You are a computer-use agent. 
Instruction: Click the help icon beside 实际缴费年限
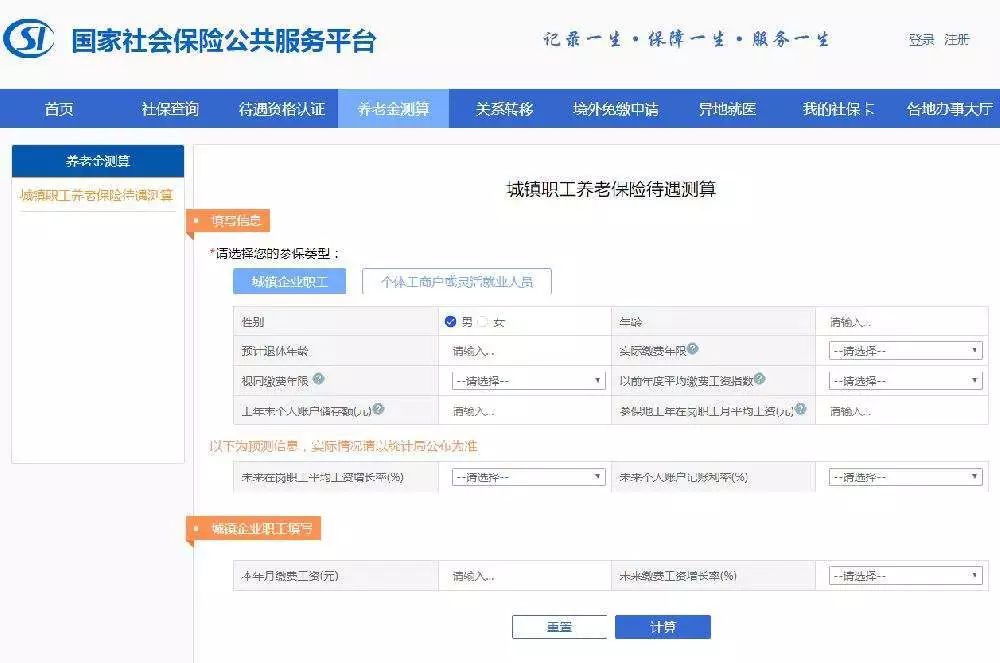(x=693, y=349)
